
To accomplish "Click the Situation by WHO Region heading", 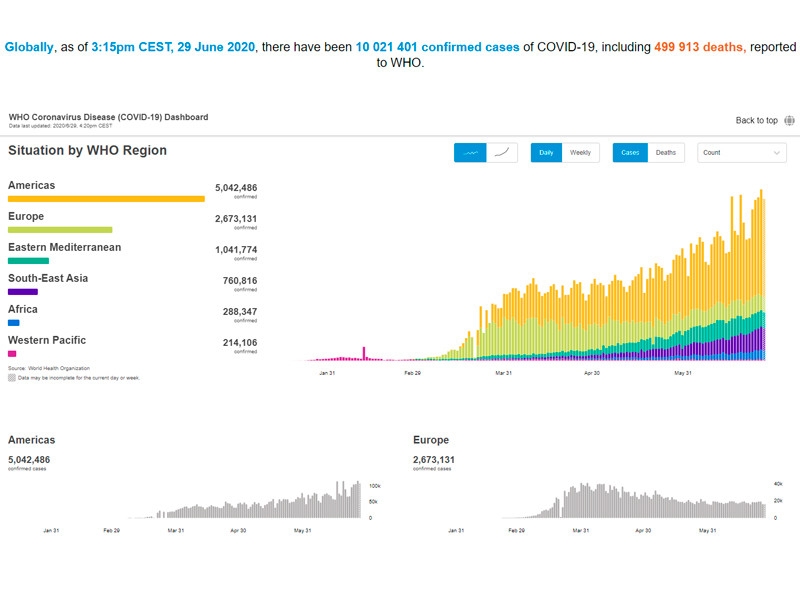I will click(x=88, y=150).
